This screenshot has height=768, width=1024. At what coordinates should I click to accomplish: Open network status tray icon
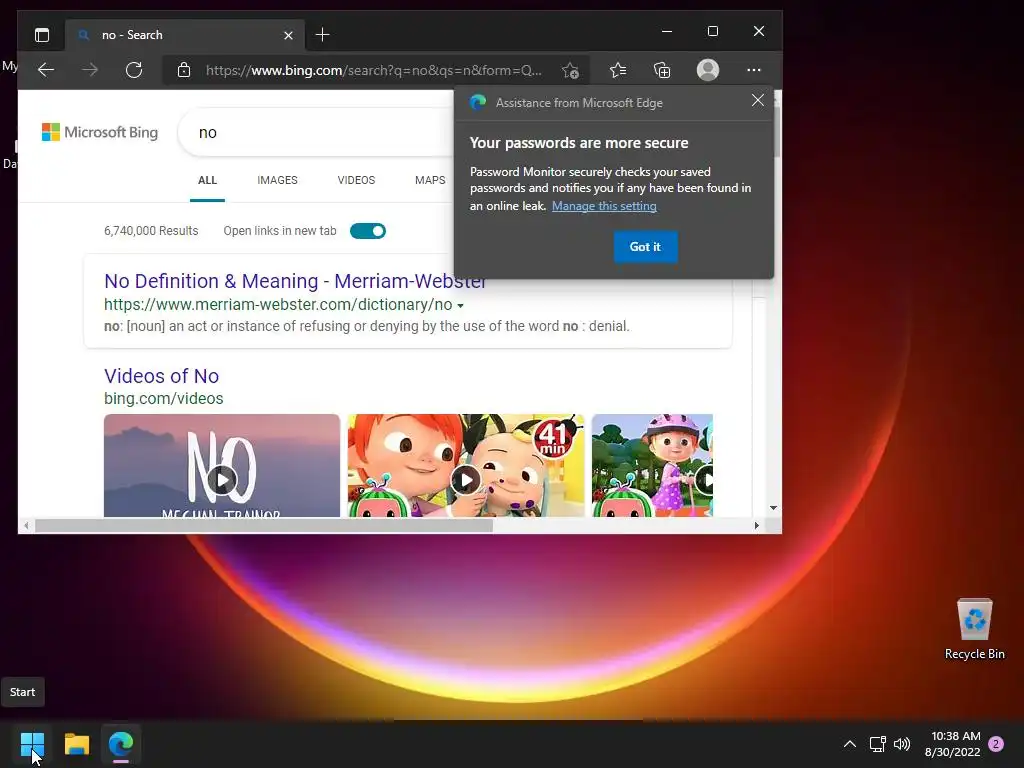point(878,744)
